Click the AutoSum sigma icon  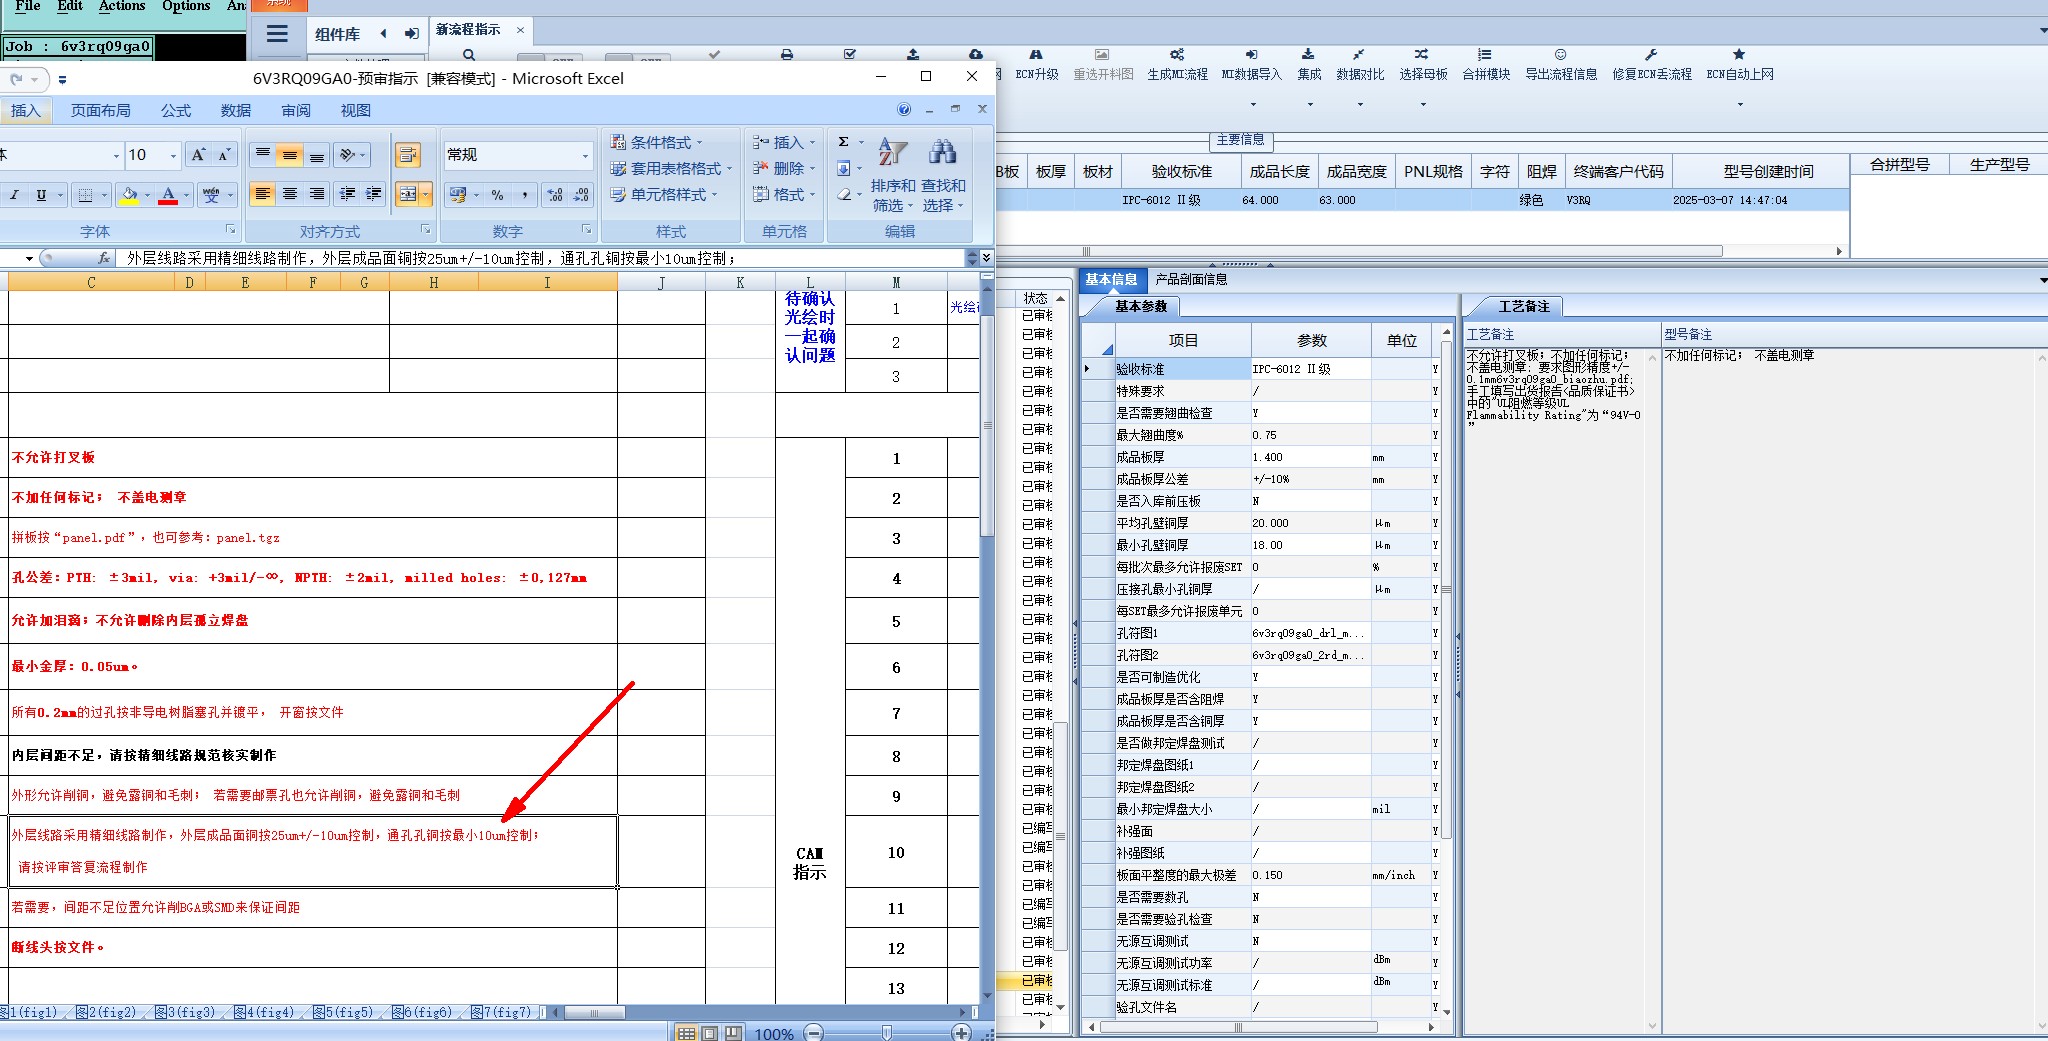pyautogui.click(x=844, y=142)
